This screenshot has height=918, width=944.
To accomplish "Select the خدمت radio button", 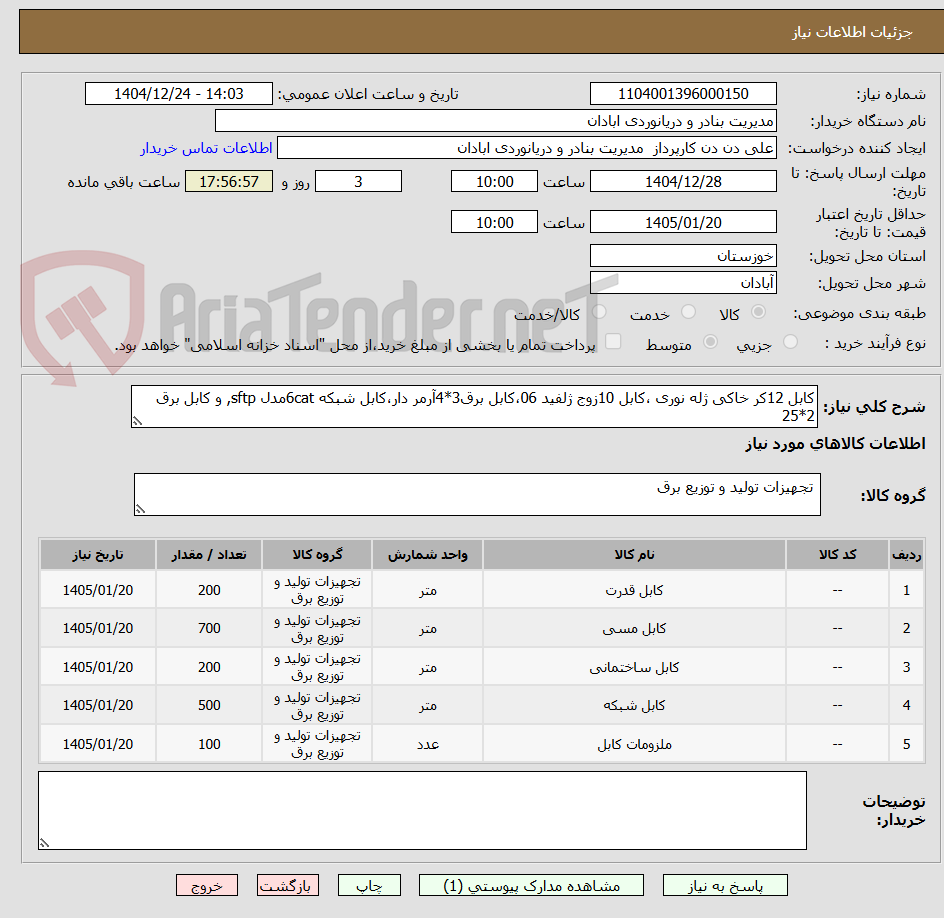I will (688, 312).
